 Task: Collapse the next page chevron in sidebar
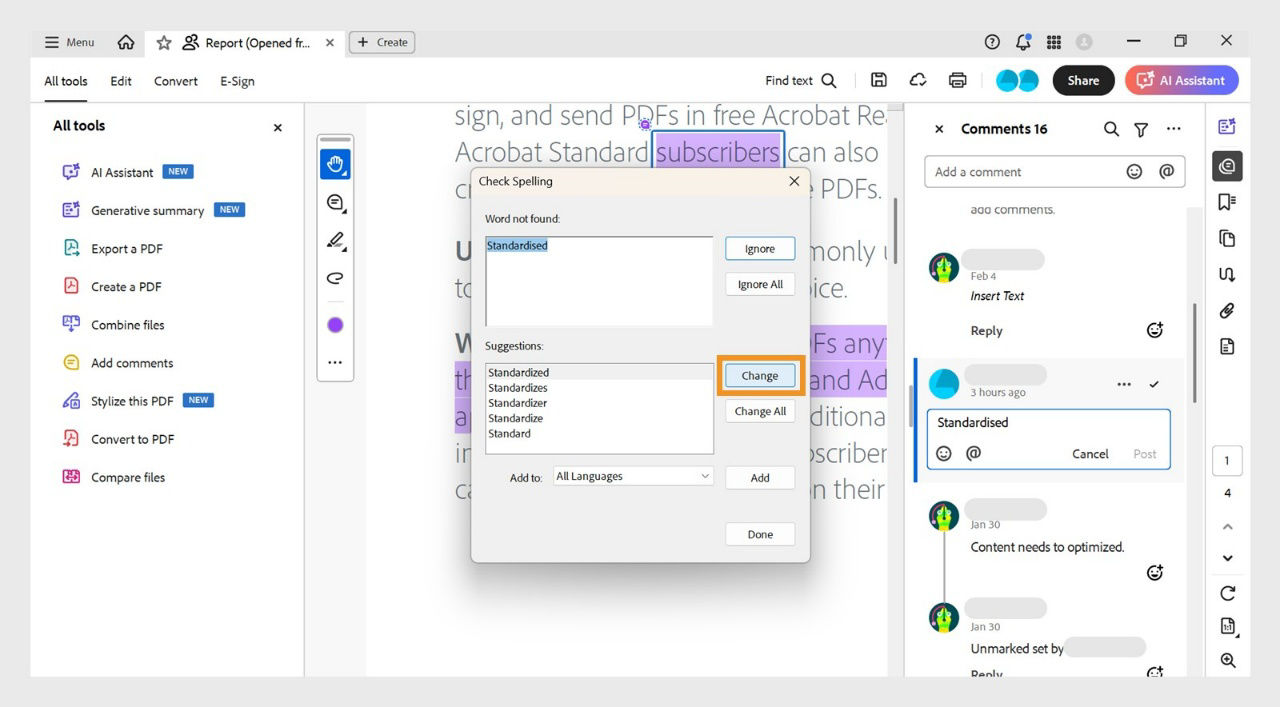pos(1228,558)
